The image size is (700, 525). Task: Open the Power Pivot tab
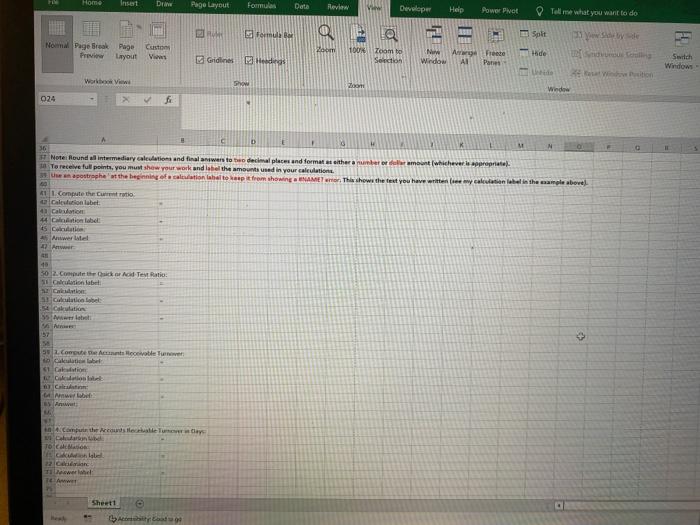[x=500, y=10]
